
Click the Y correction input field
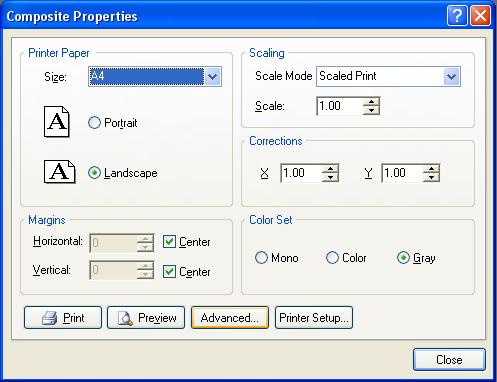tap(403, 173)
